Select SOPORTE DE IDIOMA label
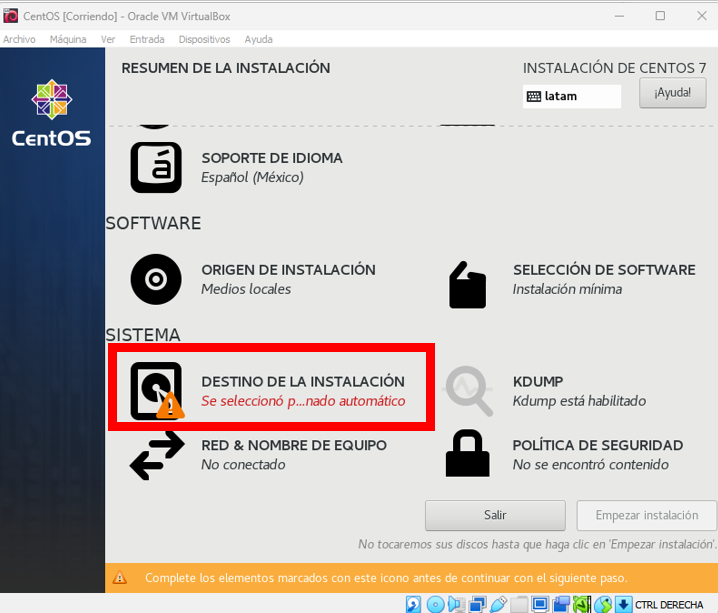Viewport: 718px width, 613px height. [272, 158]
